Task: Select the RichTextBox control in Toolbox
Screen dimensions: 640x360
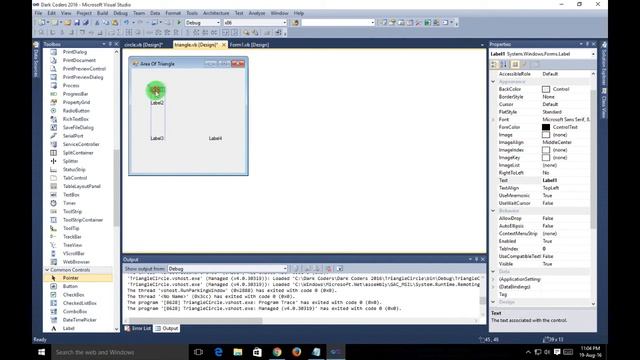Action: (76, 119)
